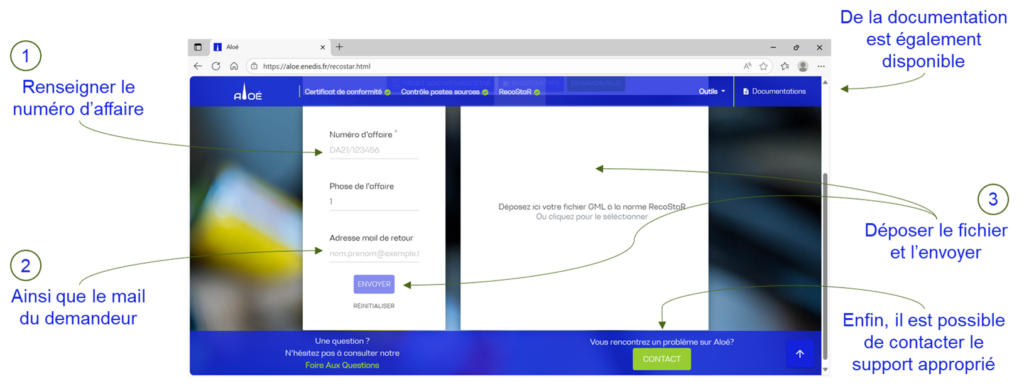Click the RÉINITIALISER button

coord(374,306)
